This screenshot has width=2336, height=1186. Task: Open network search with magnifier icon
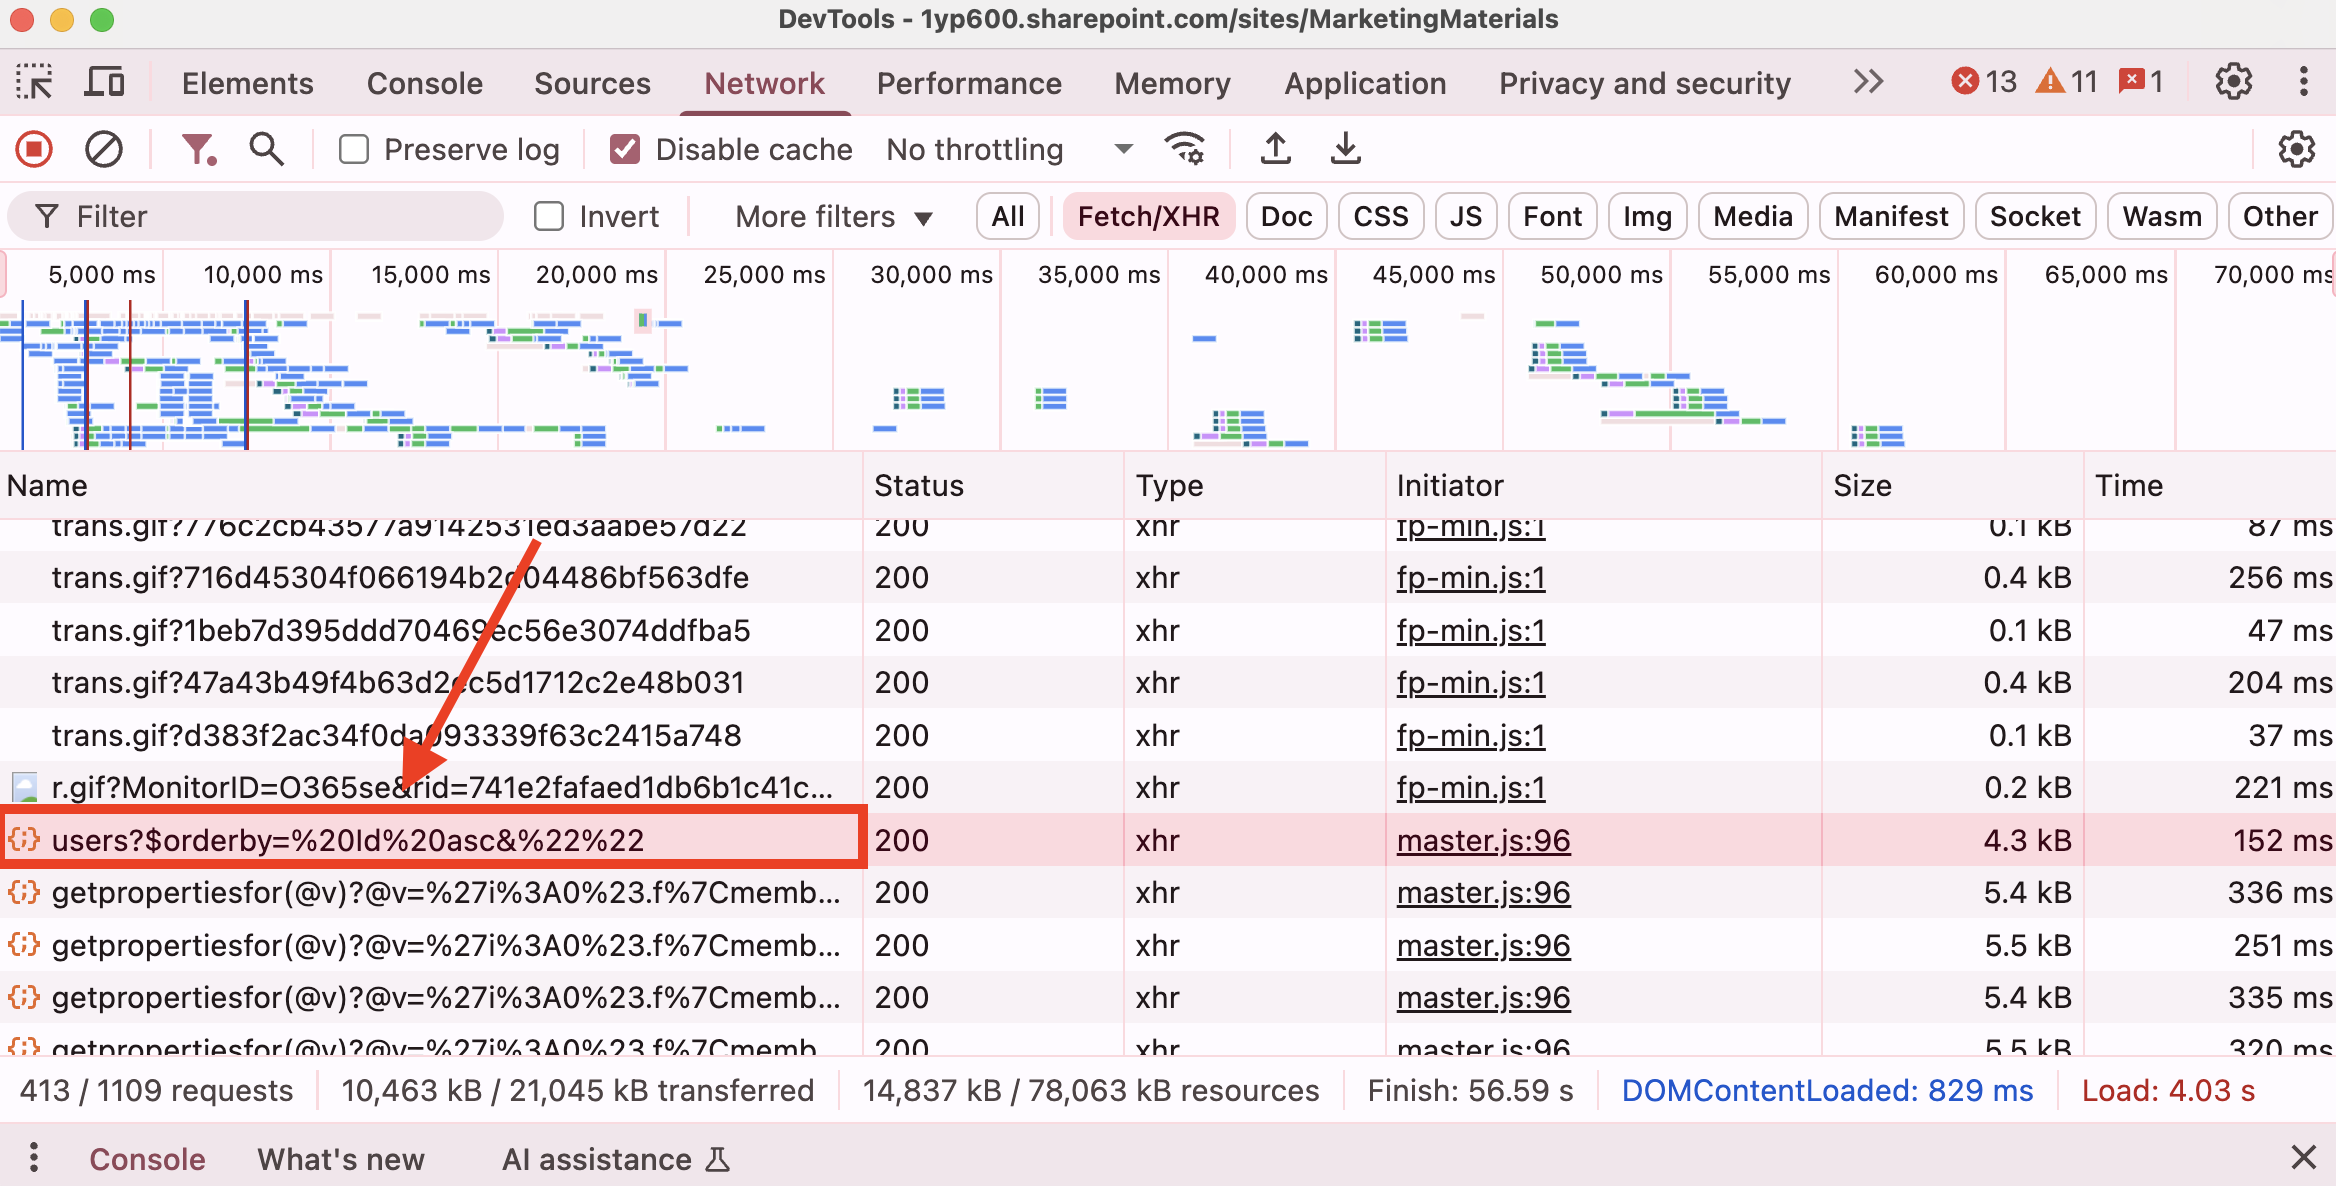click(x=266, y=150)
